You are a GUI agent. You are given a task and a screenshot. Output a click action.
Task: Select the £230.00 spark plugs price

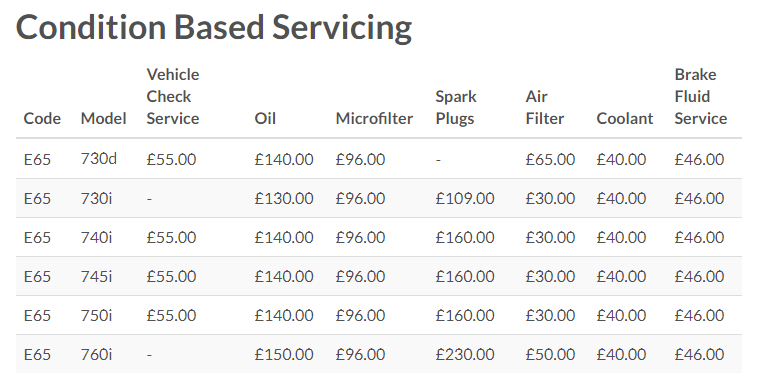tap(465, 354)
